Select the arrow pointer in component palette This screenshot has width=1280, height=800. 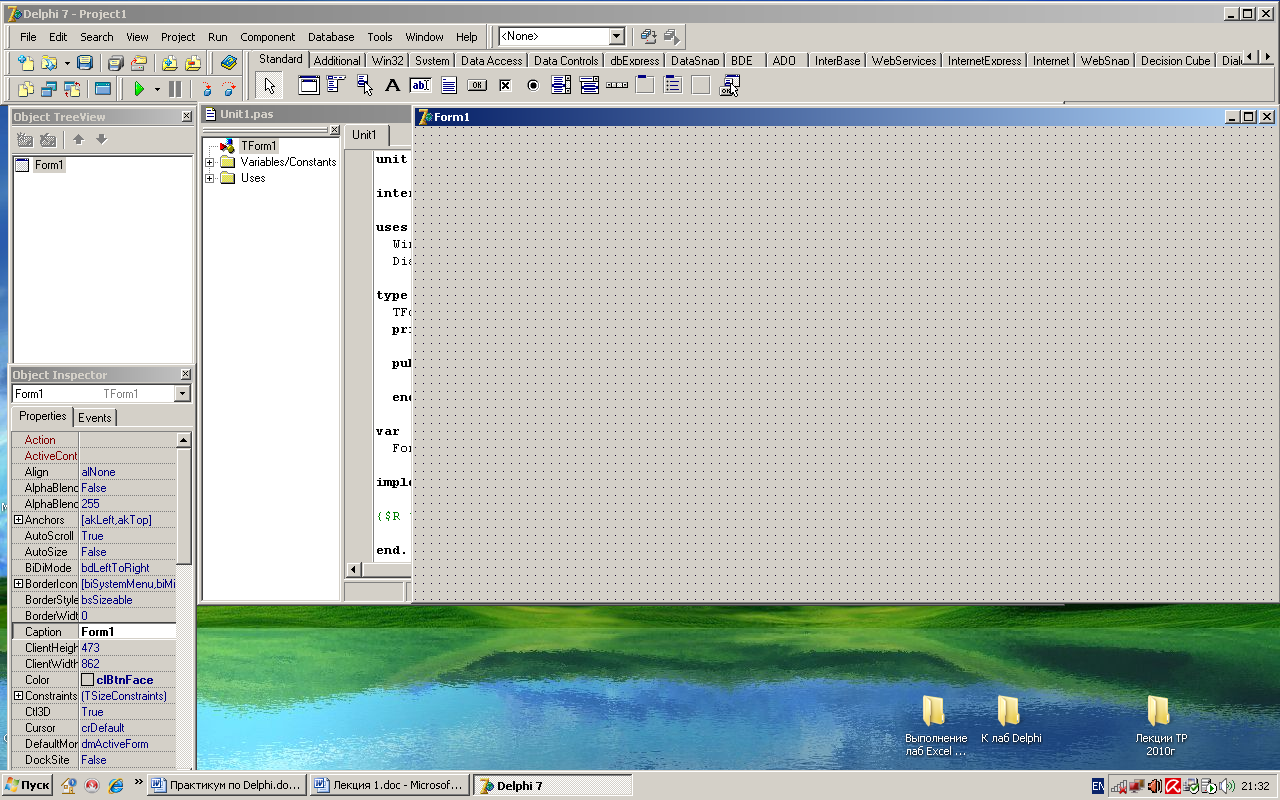[269, 86]
